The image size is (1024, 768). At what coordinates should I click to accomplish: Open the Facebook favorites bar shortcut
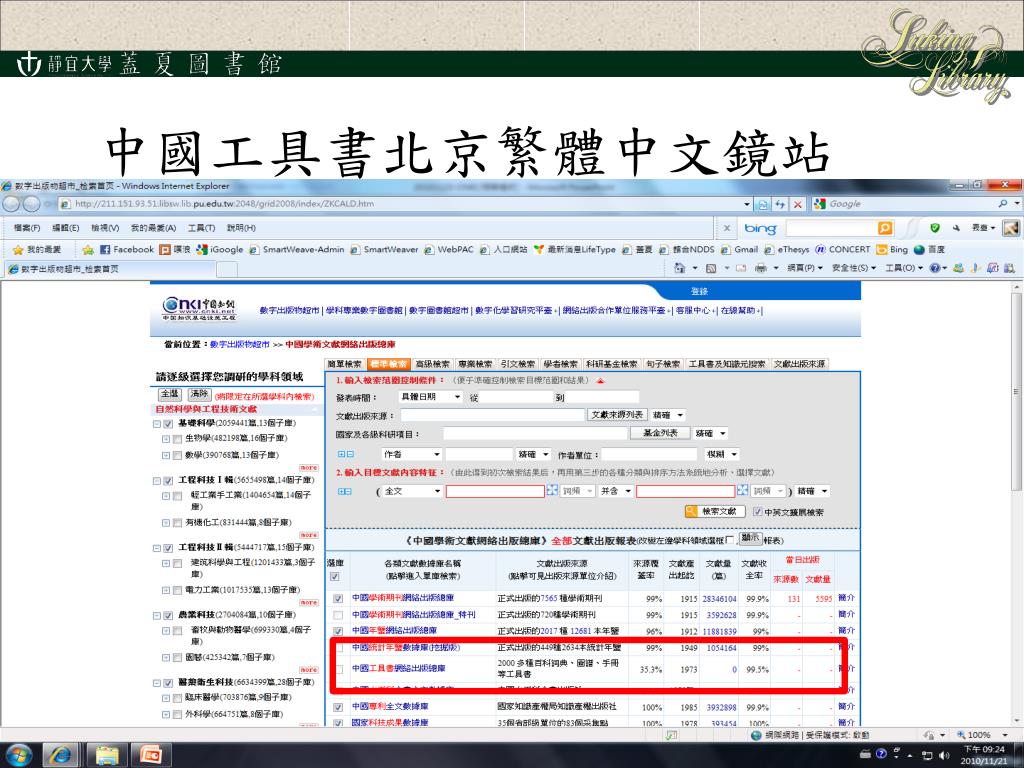[x=127, y=249]
